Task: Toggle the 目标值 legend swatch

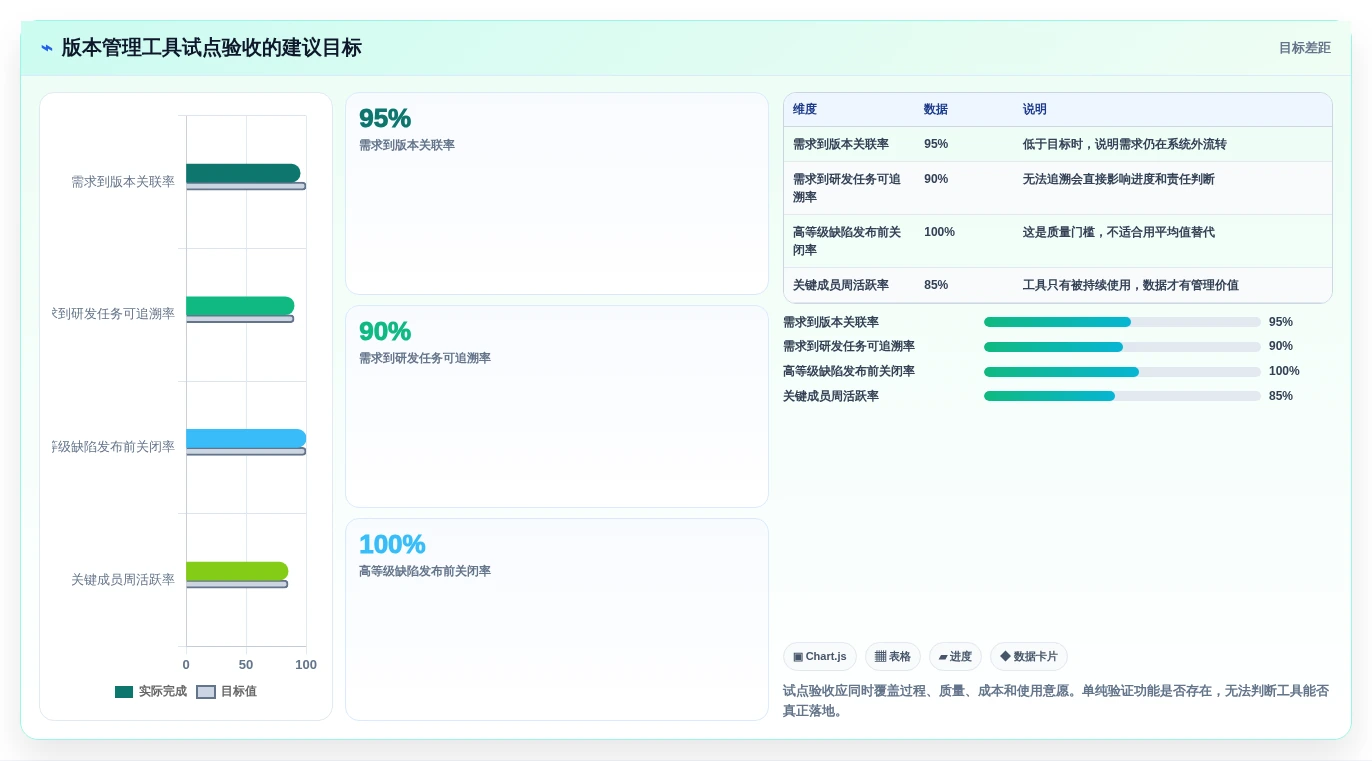Action: [x=206, y=692]
